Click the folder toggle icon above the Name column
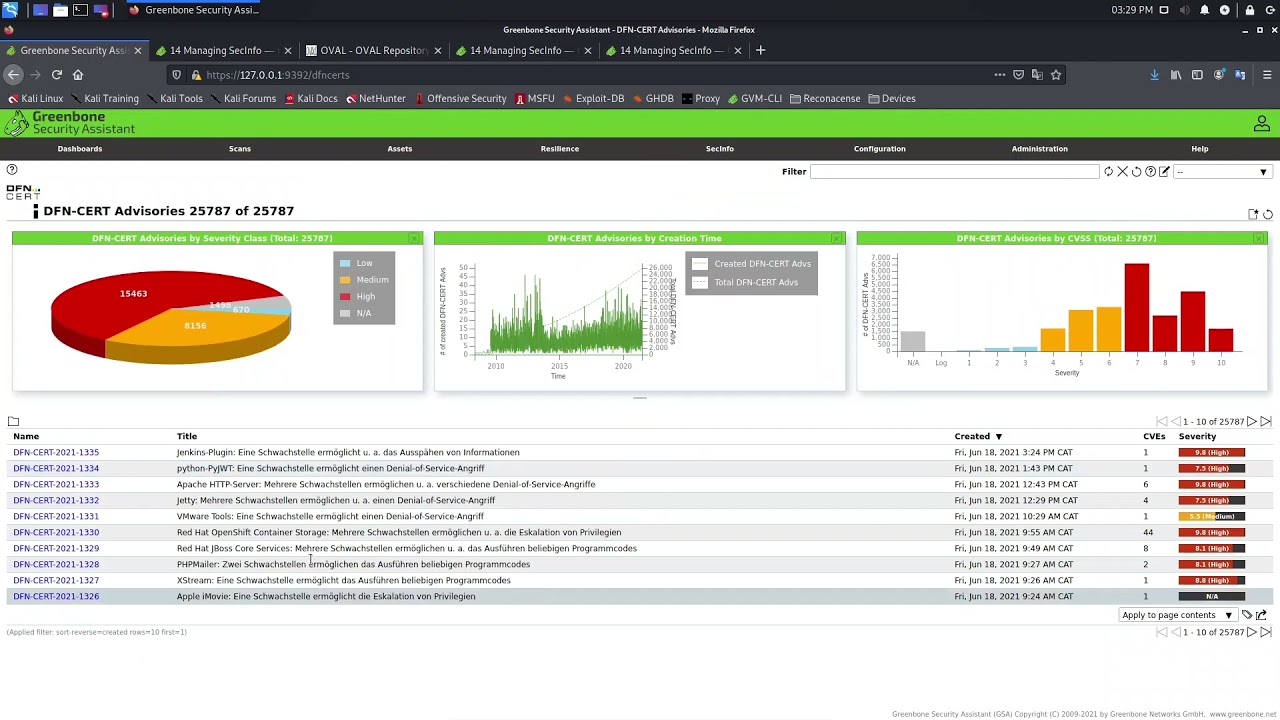The image size is (1280, 720). pyautogui.click(x=13, y=421)
